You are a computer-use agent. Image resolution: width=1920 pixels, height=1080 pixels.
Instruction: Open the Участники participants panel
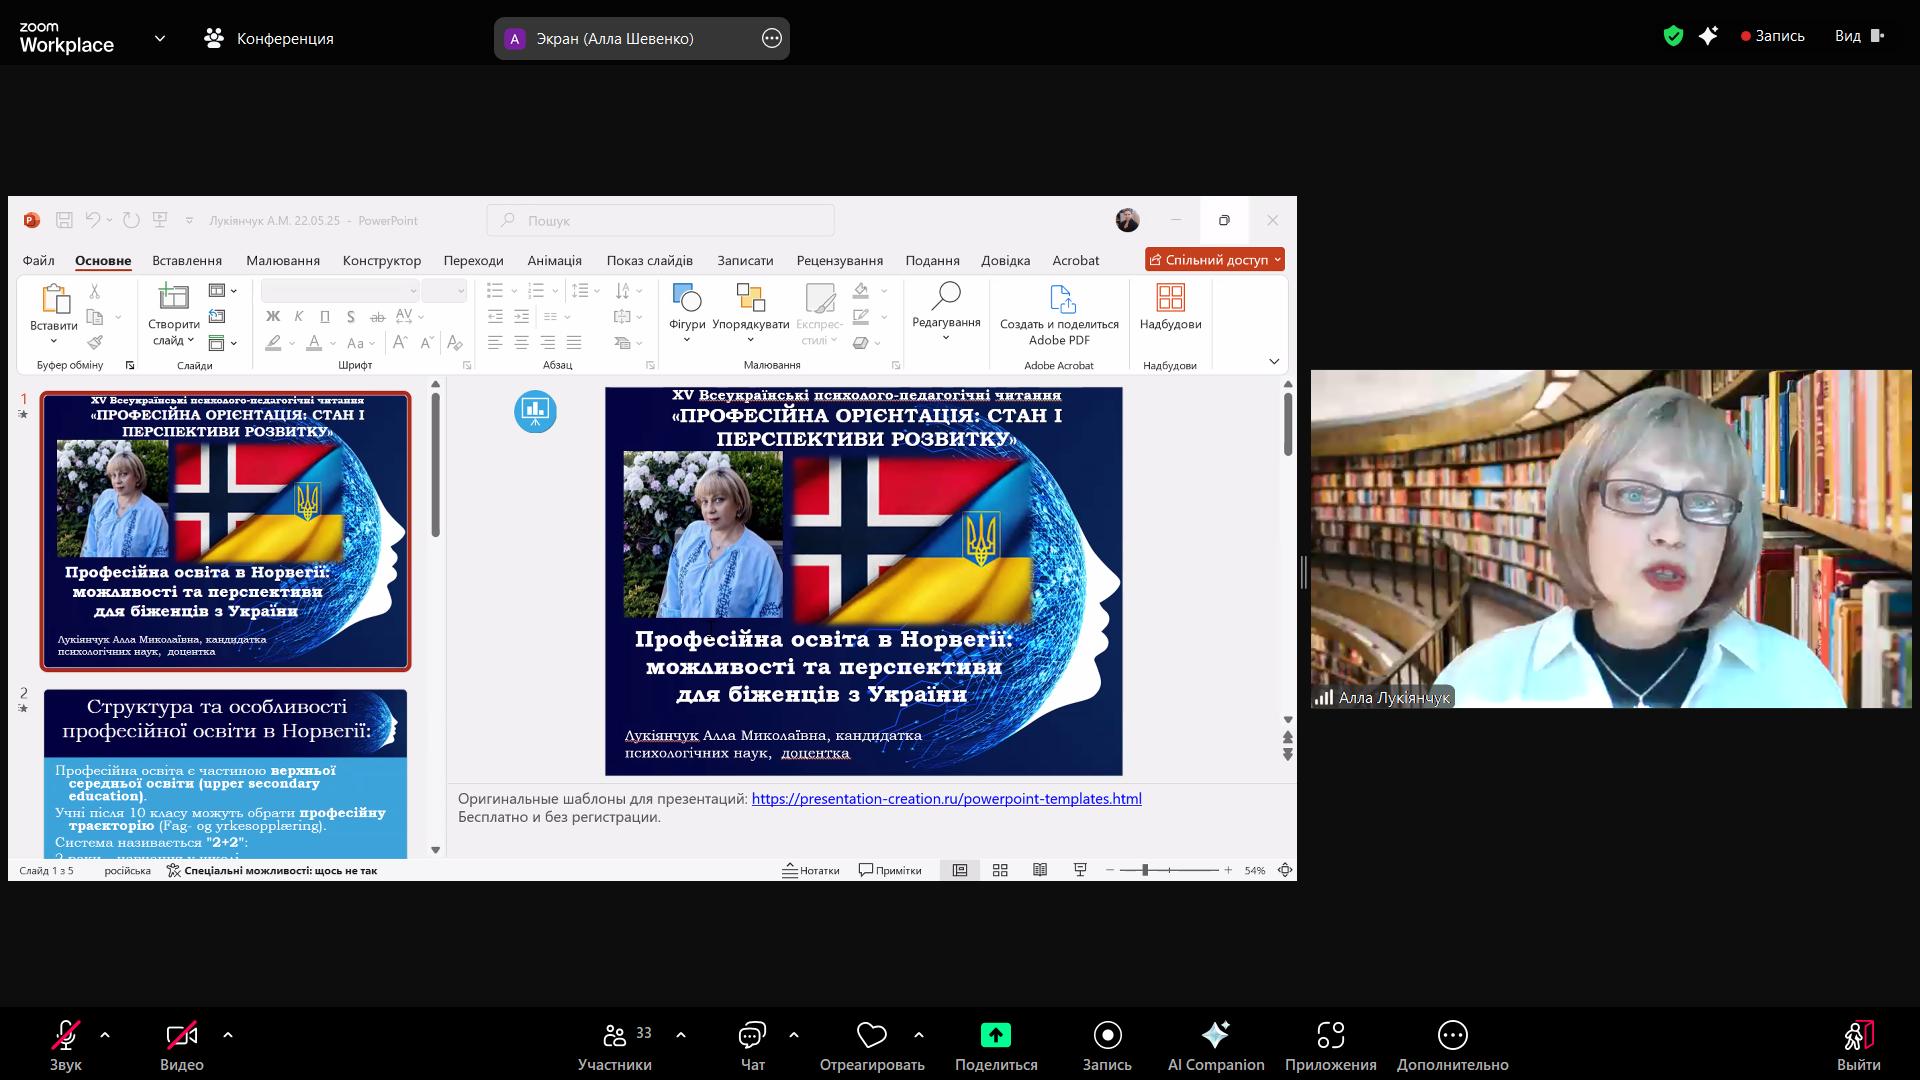(x=615, y=1035)
